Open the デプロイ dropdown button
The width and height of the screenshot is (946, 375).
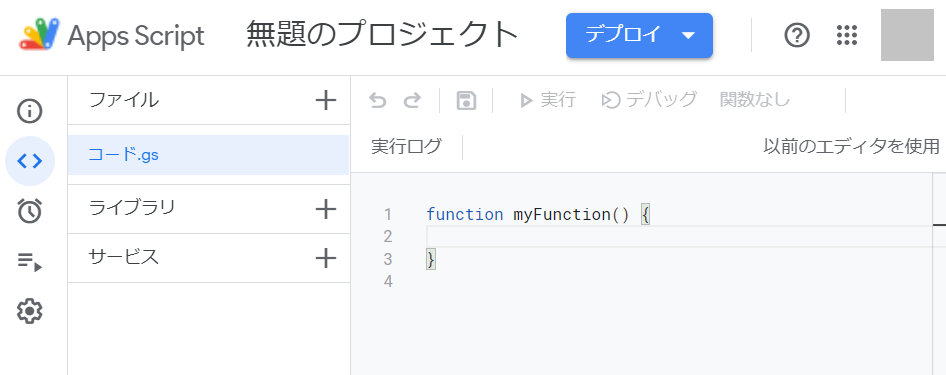640,36
